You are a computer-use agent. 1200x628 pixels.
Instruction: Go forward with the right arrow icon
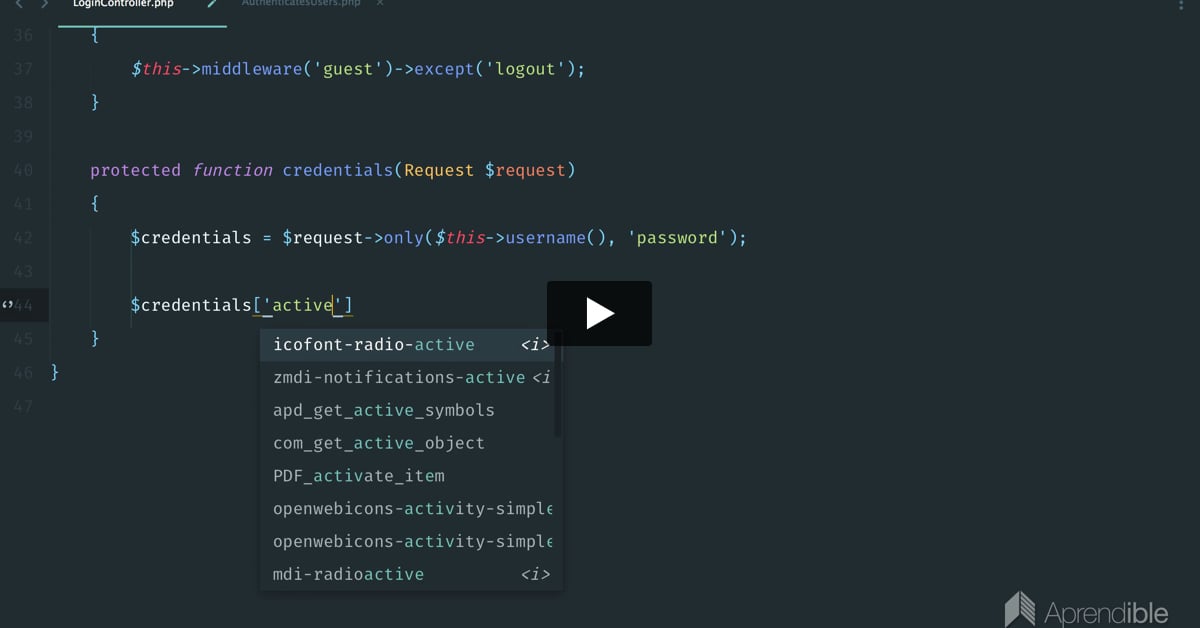click(45, 4)
